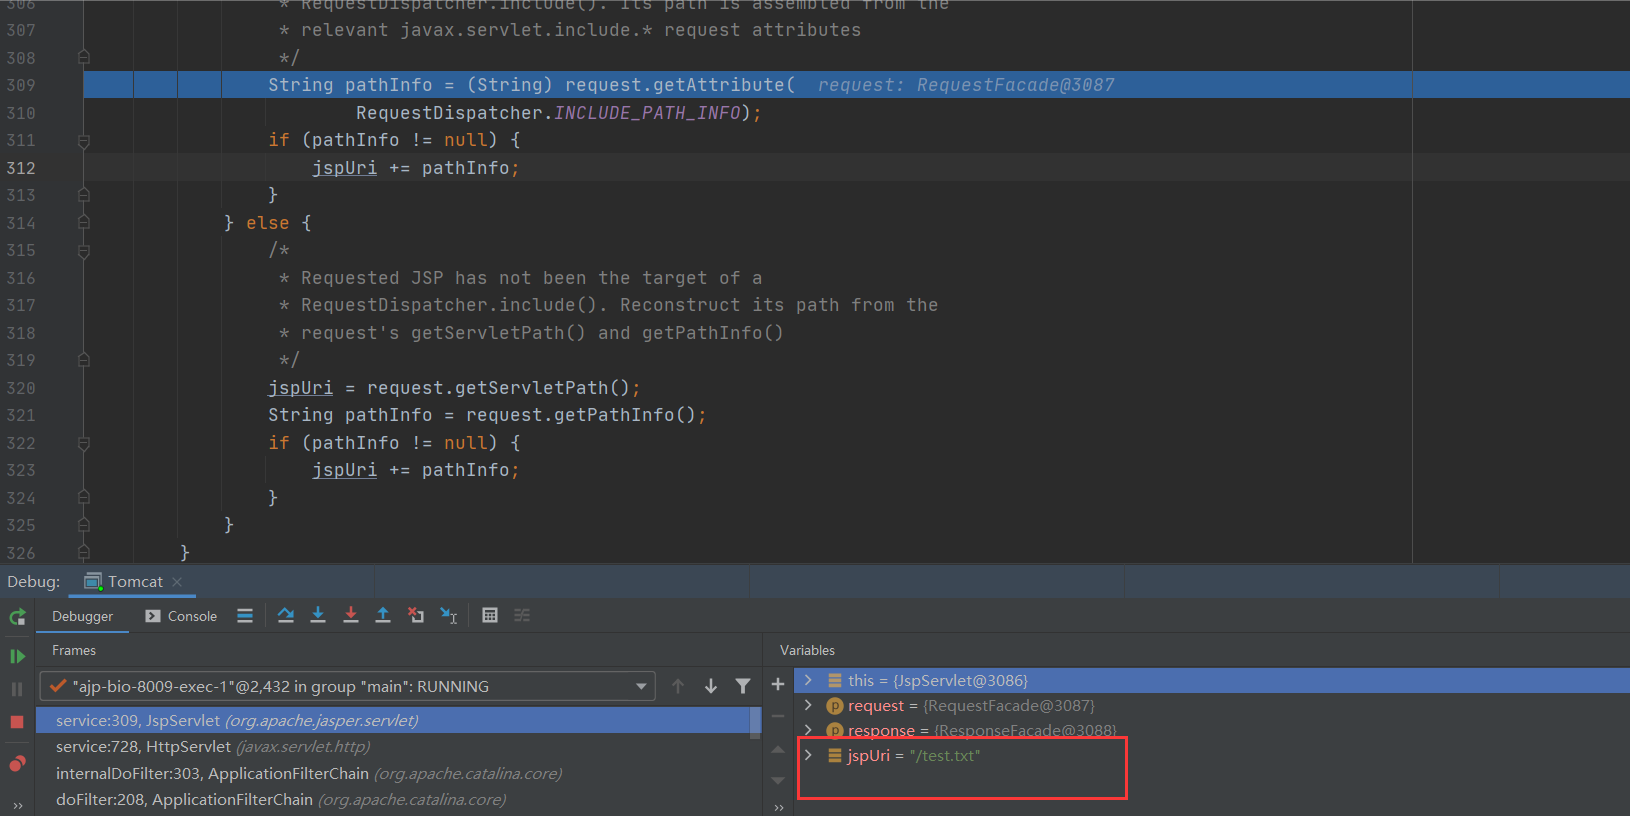Toggle the else fold marker at line 314
This screenshot has height=816, width=1630.
pyautogui.click(x=84, y=223)
